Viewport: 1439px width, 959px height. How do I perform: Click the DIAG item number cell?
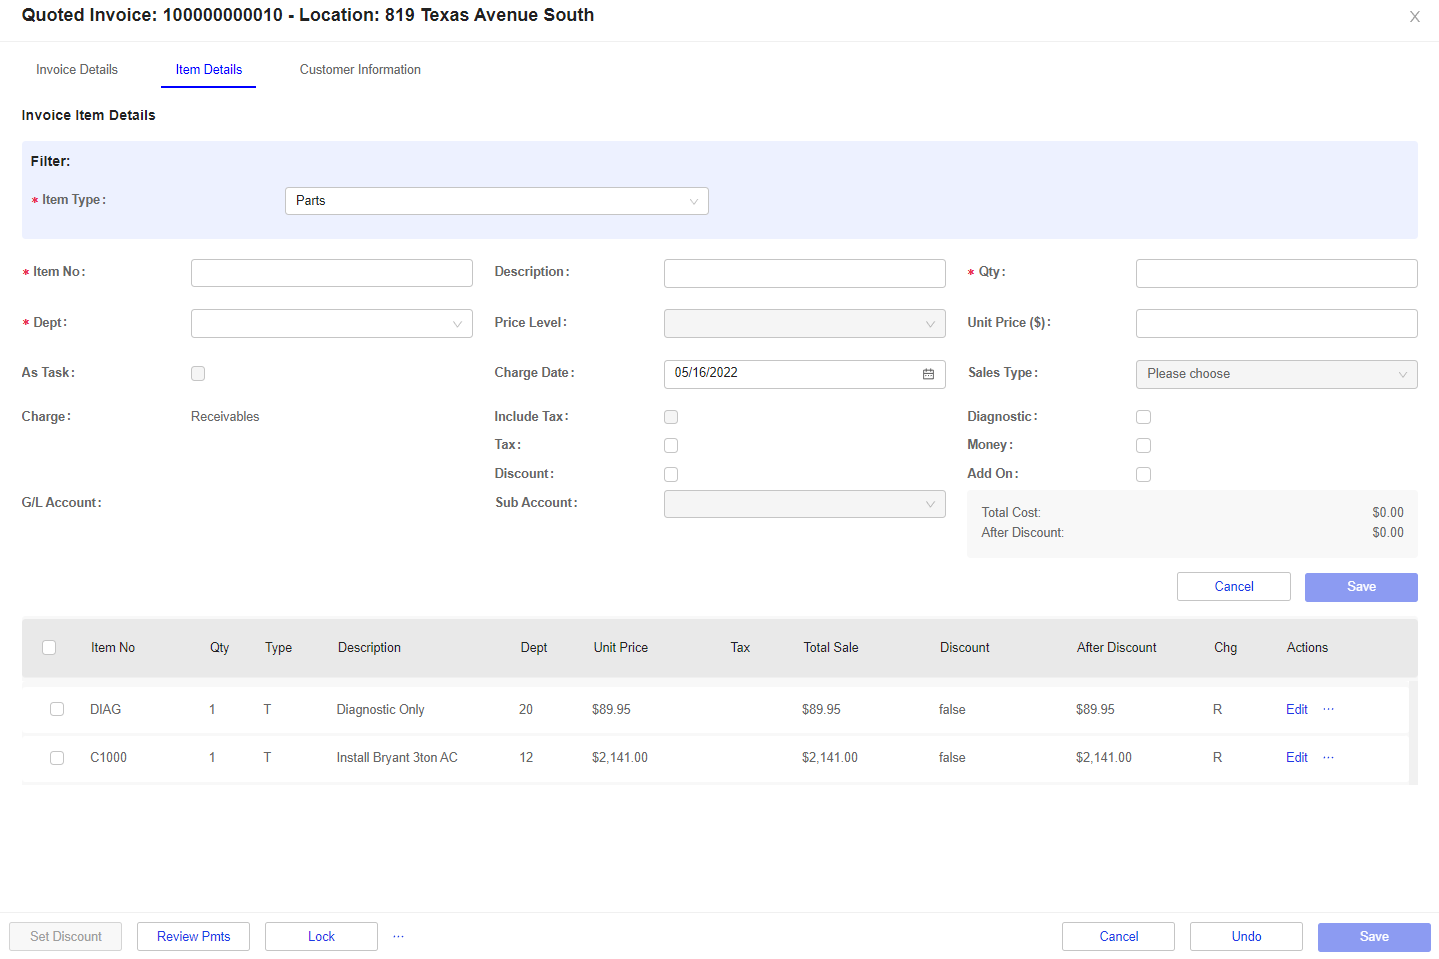pos(105,709)
